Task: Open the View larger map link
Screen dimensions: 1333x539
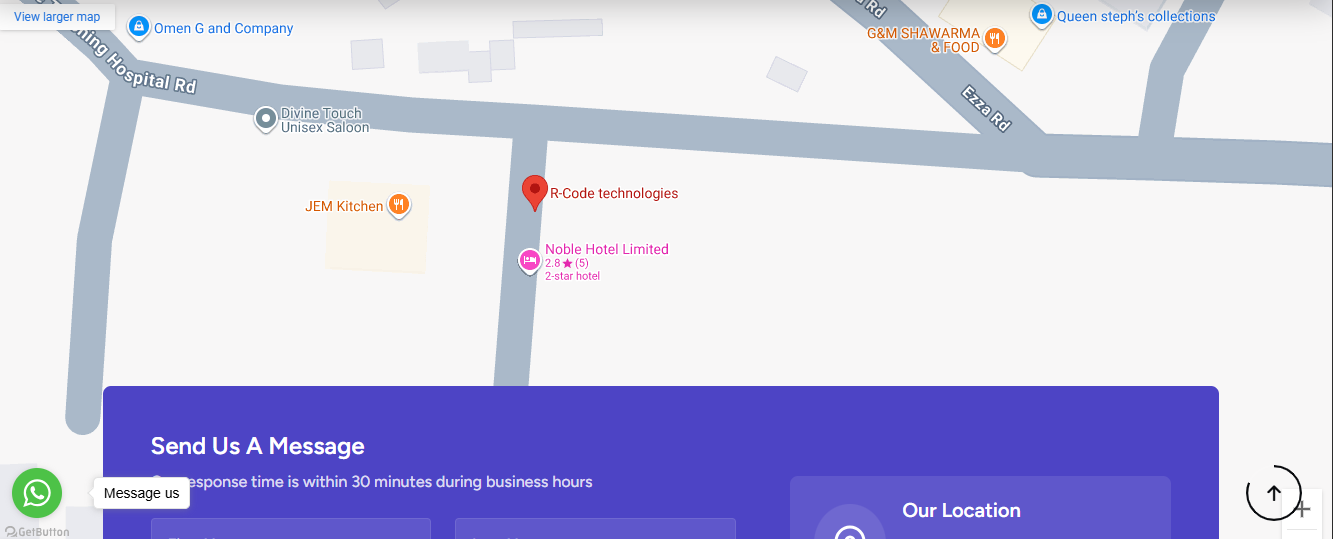Action: pyautogui.click(x=57, y=17)
